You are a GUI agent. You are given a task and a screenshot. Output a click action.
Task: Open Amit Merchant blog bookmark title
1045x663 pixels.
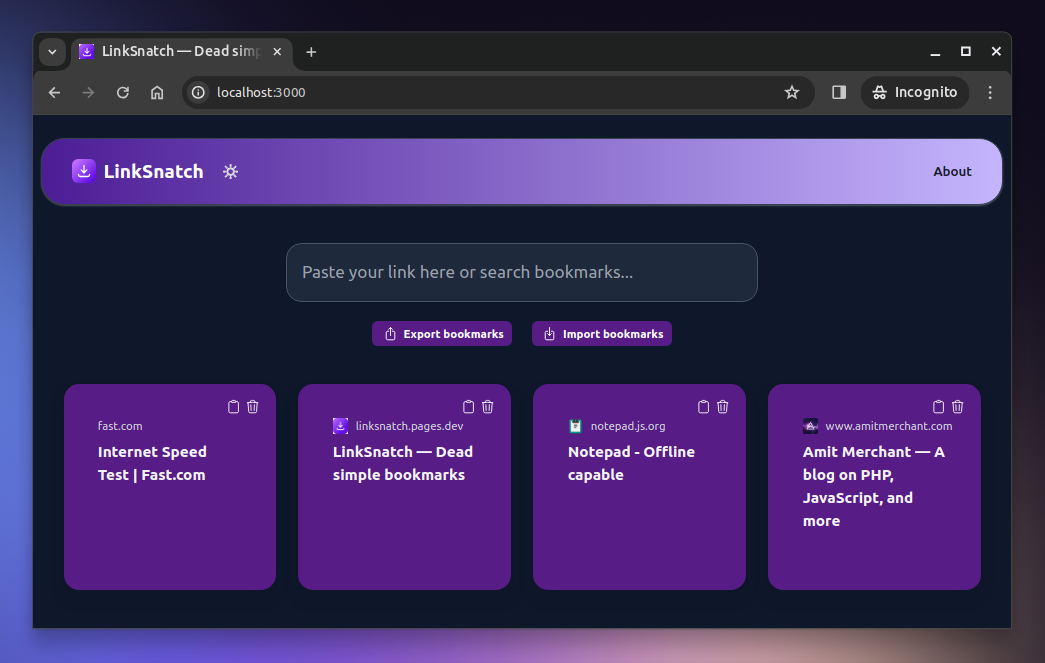[873, 486]
